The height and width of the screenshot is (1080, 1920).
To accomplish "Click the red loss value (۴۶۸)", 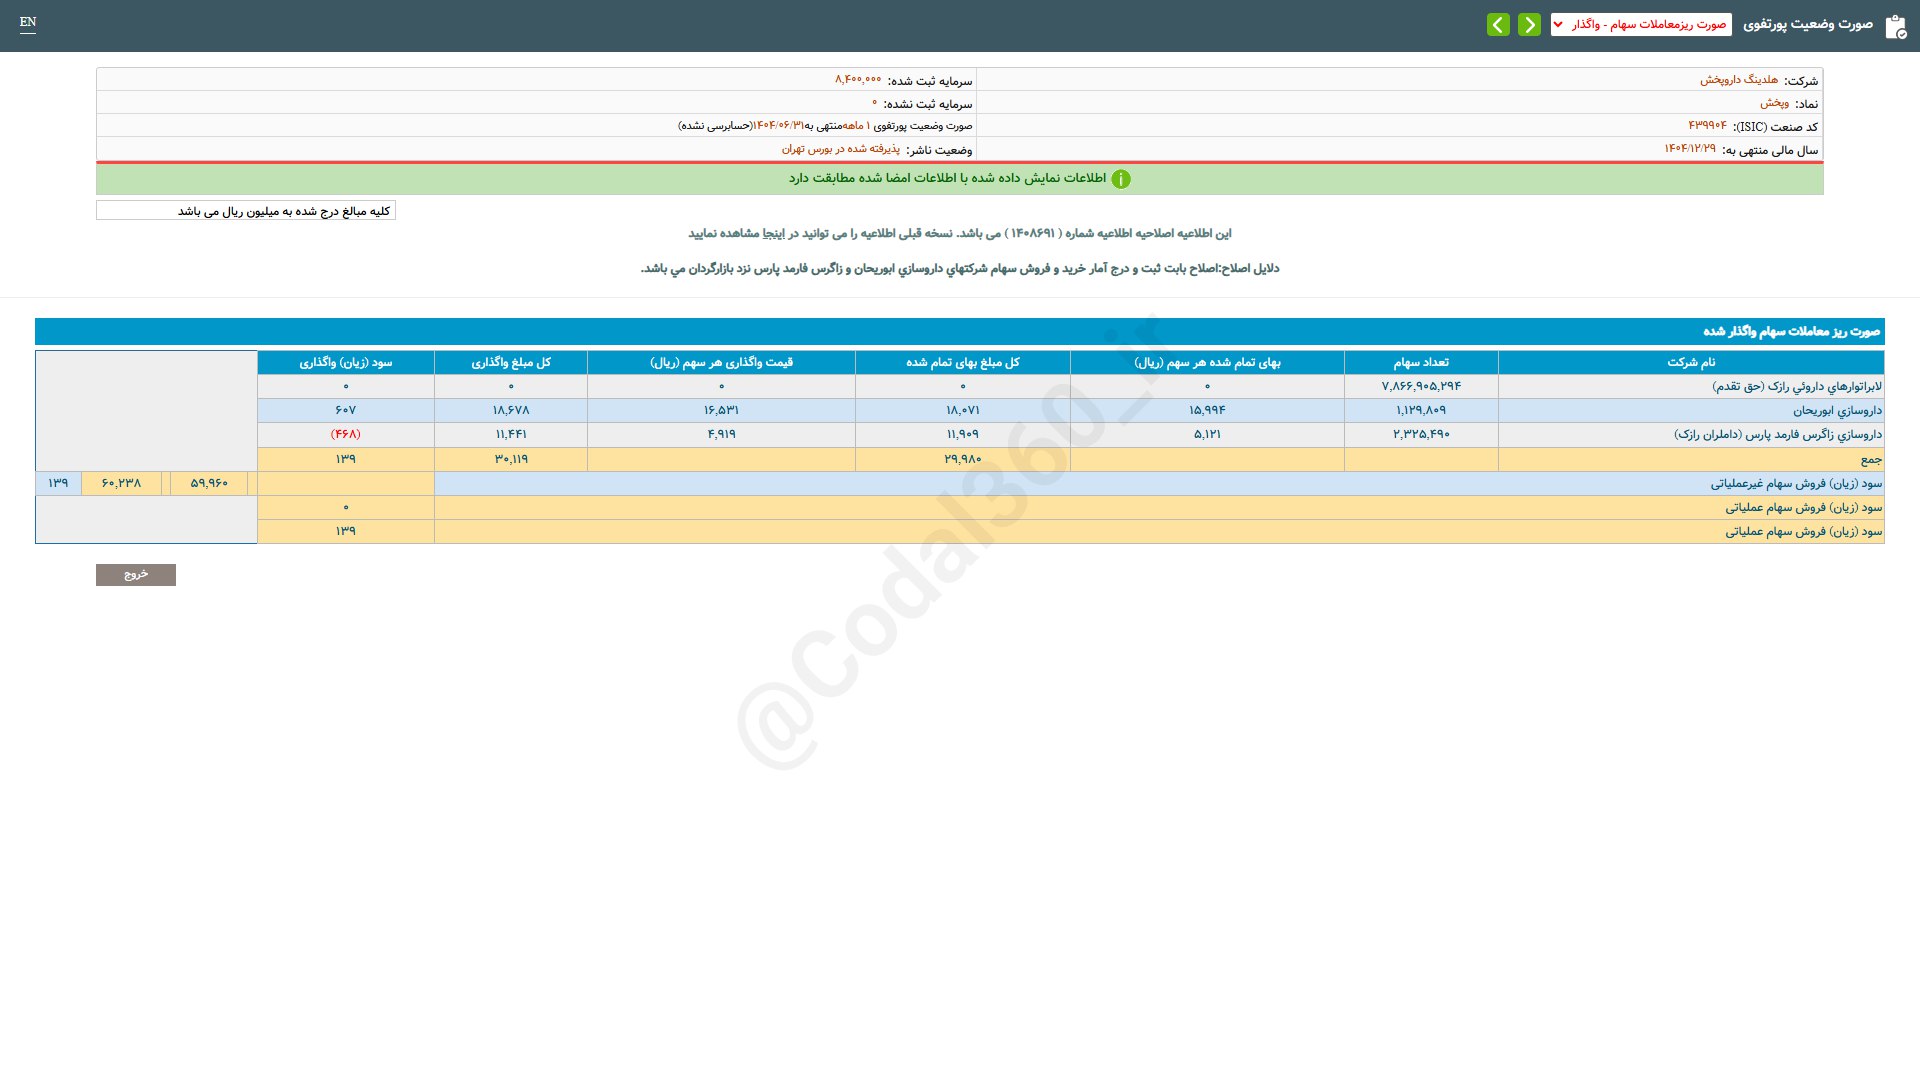I will (x=345, y=435).
